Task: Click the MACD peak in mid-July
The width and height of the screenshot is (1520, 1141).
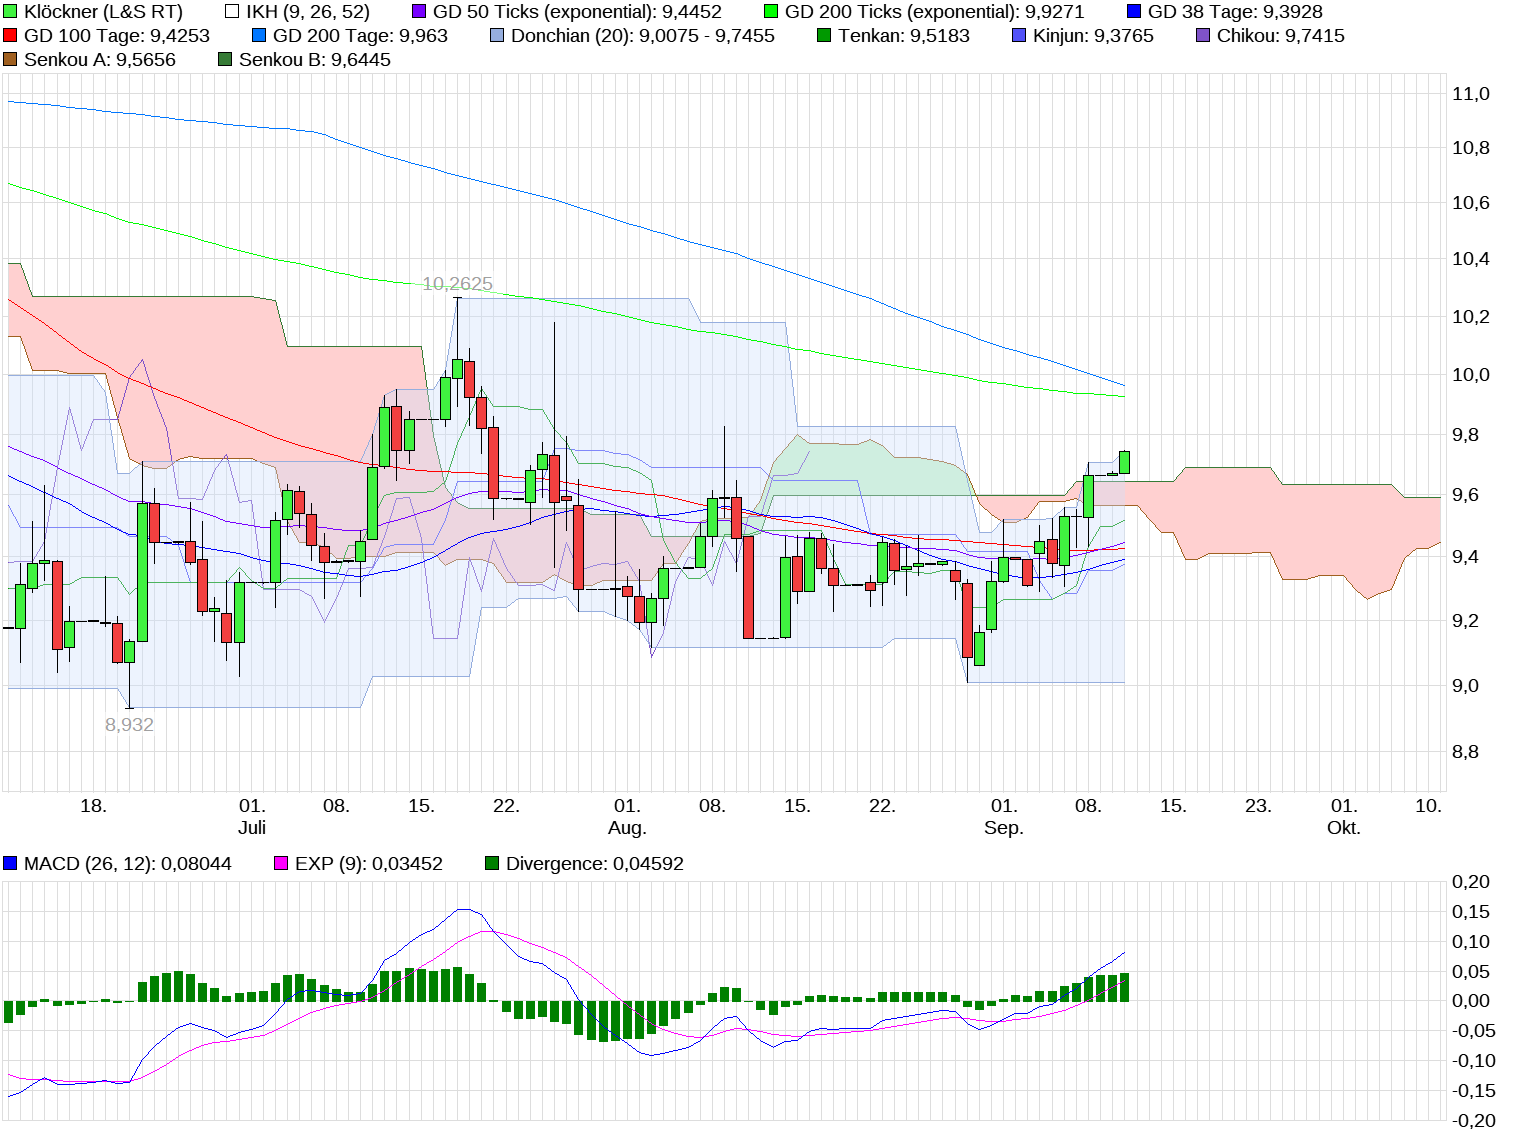Action: 464,910
